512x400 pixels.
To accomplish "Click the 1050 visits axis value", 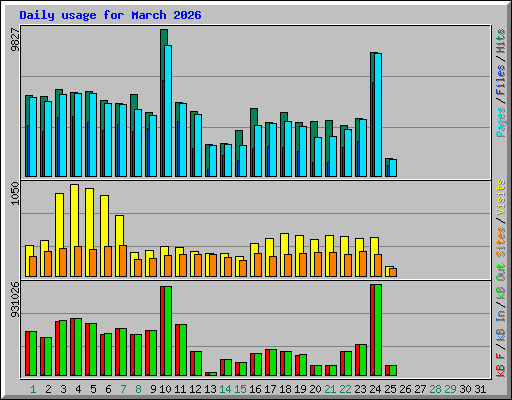I will (15, 193).
